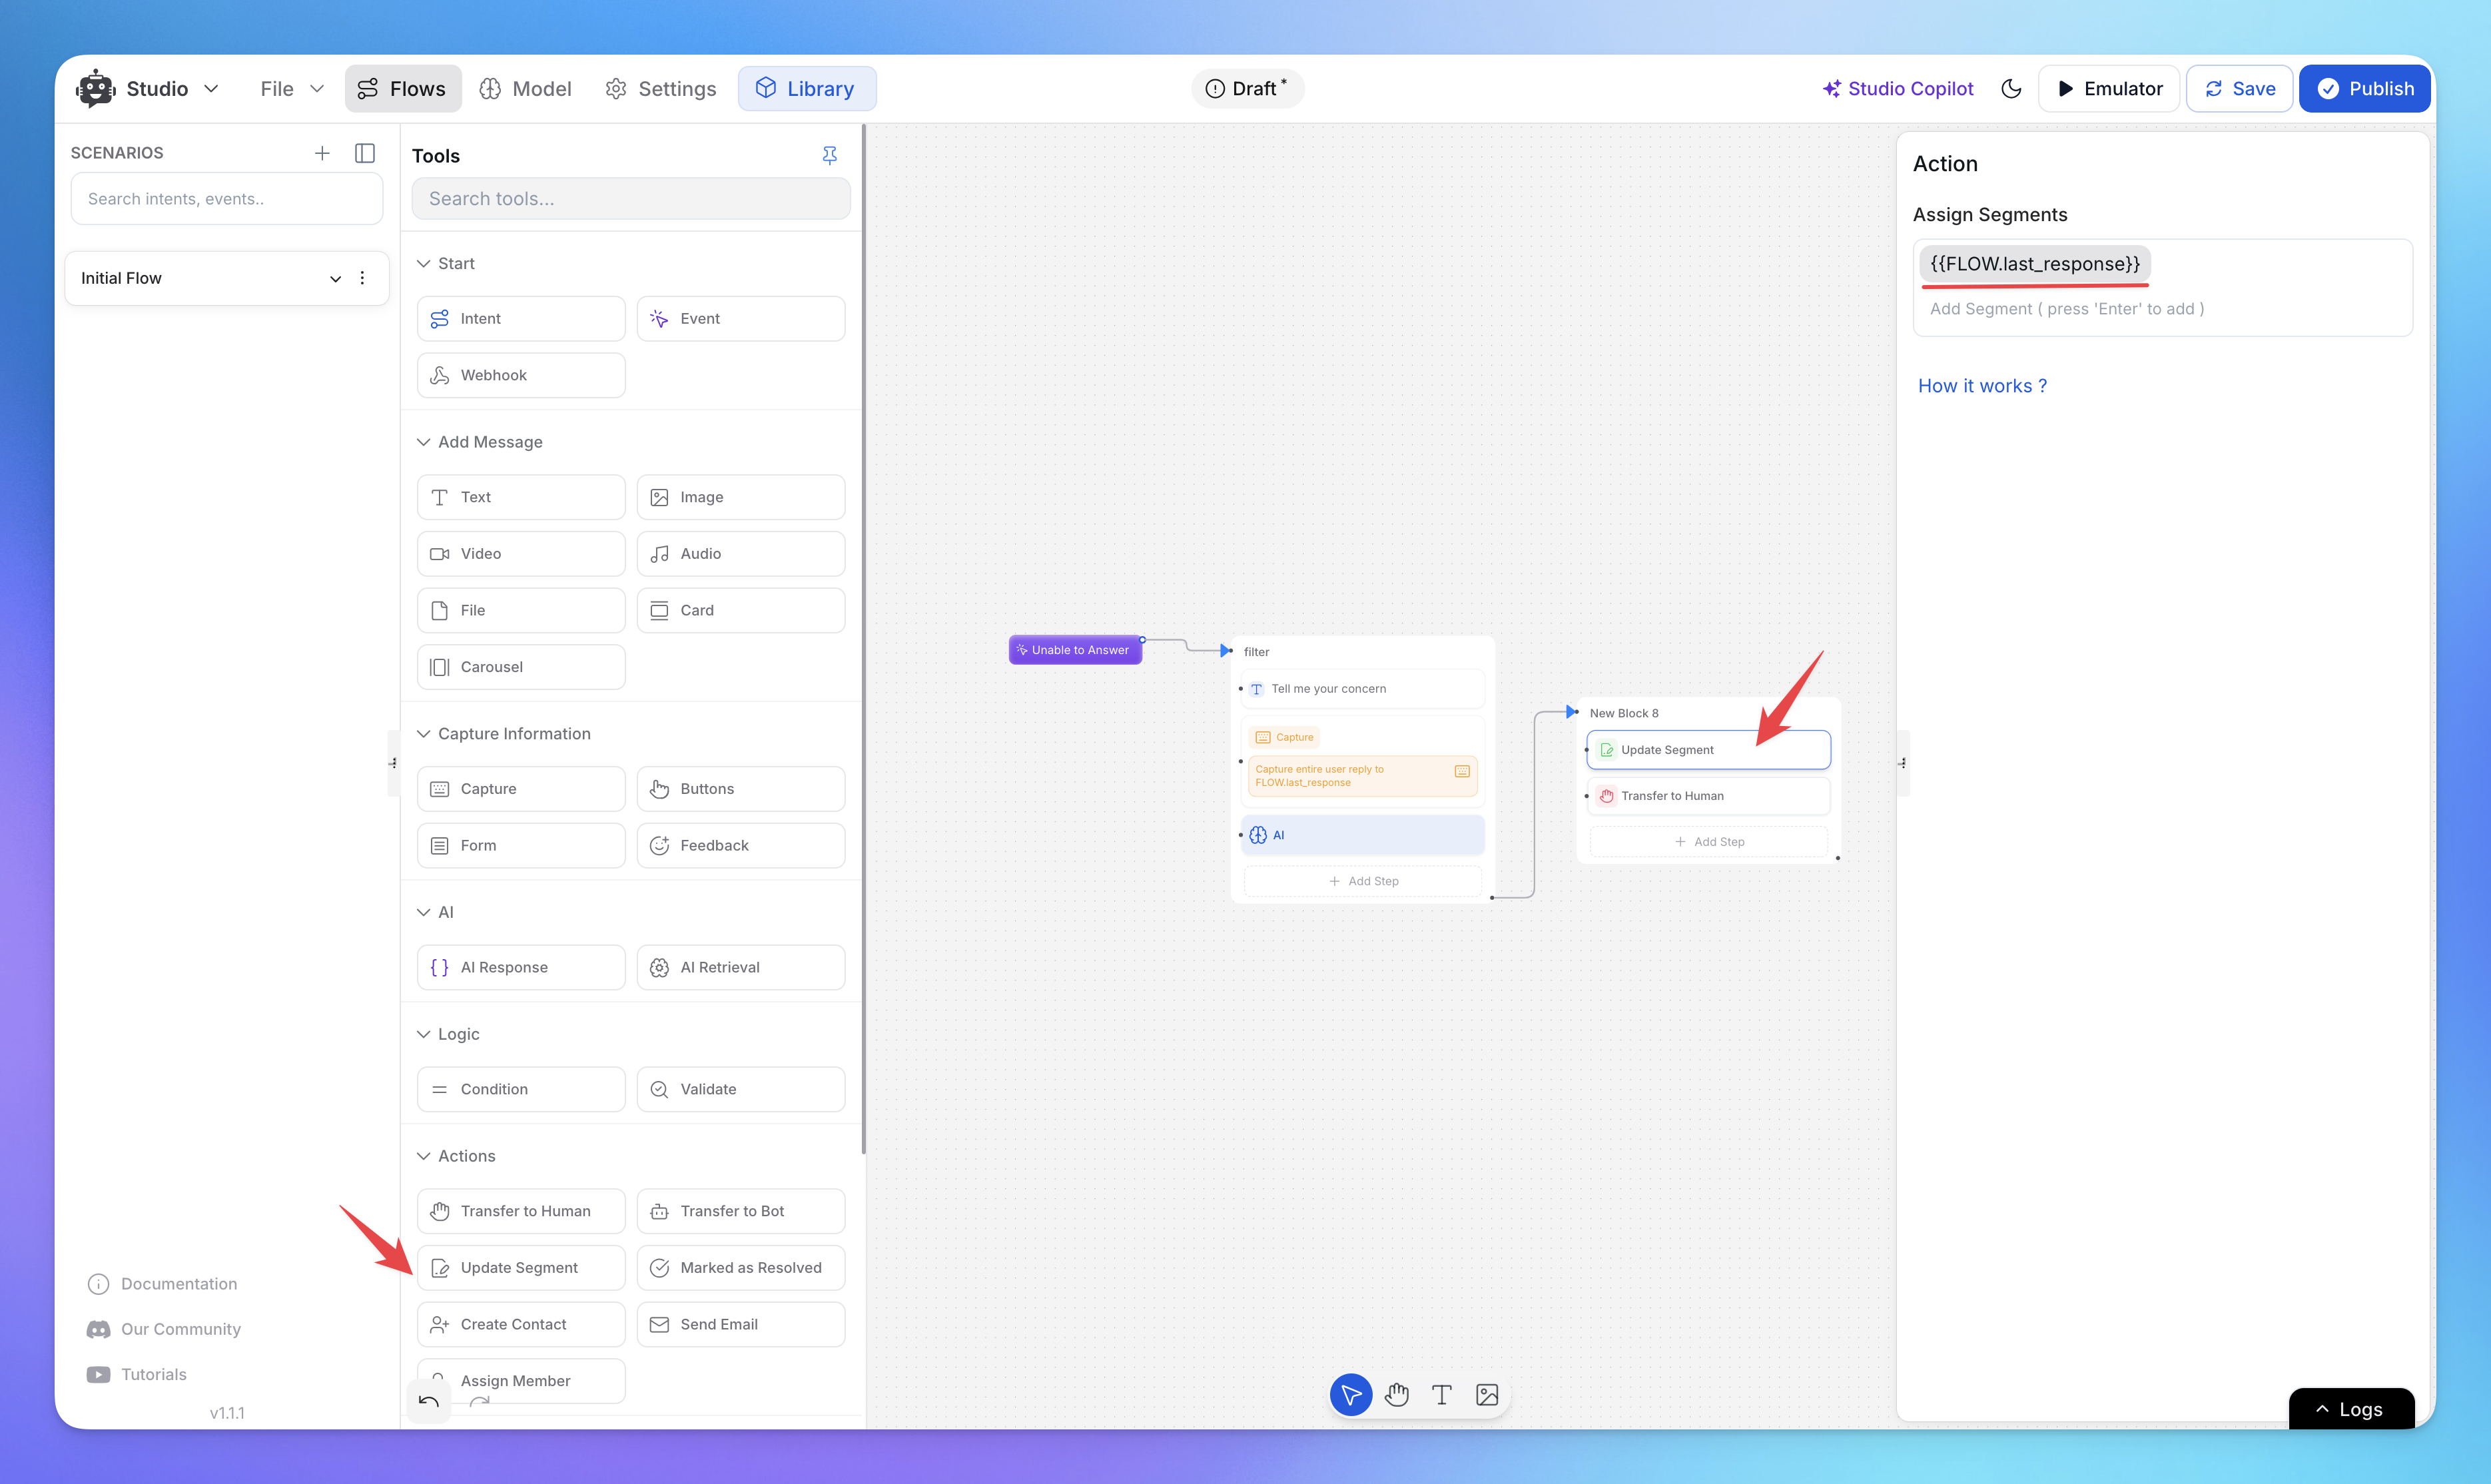Select the Event tool
Image resolution: width=2491 pixels, height=1484 pixels.
coord(741,318)
